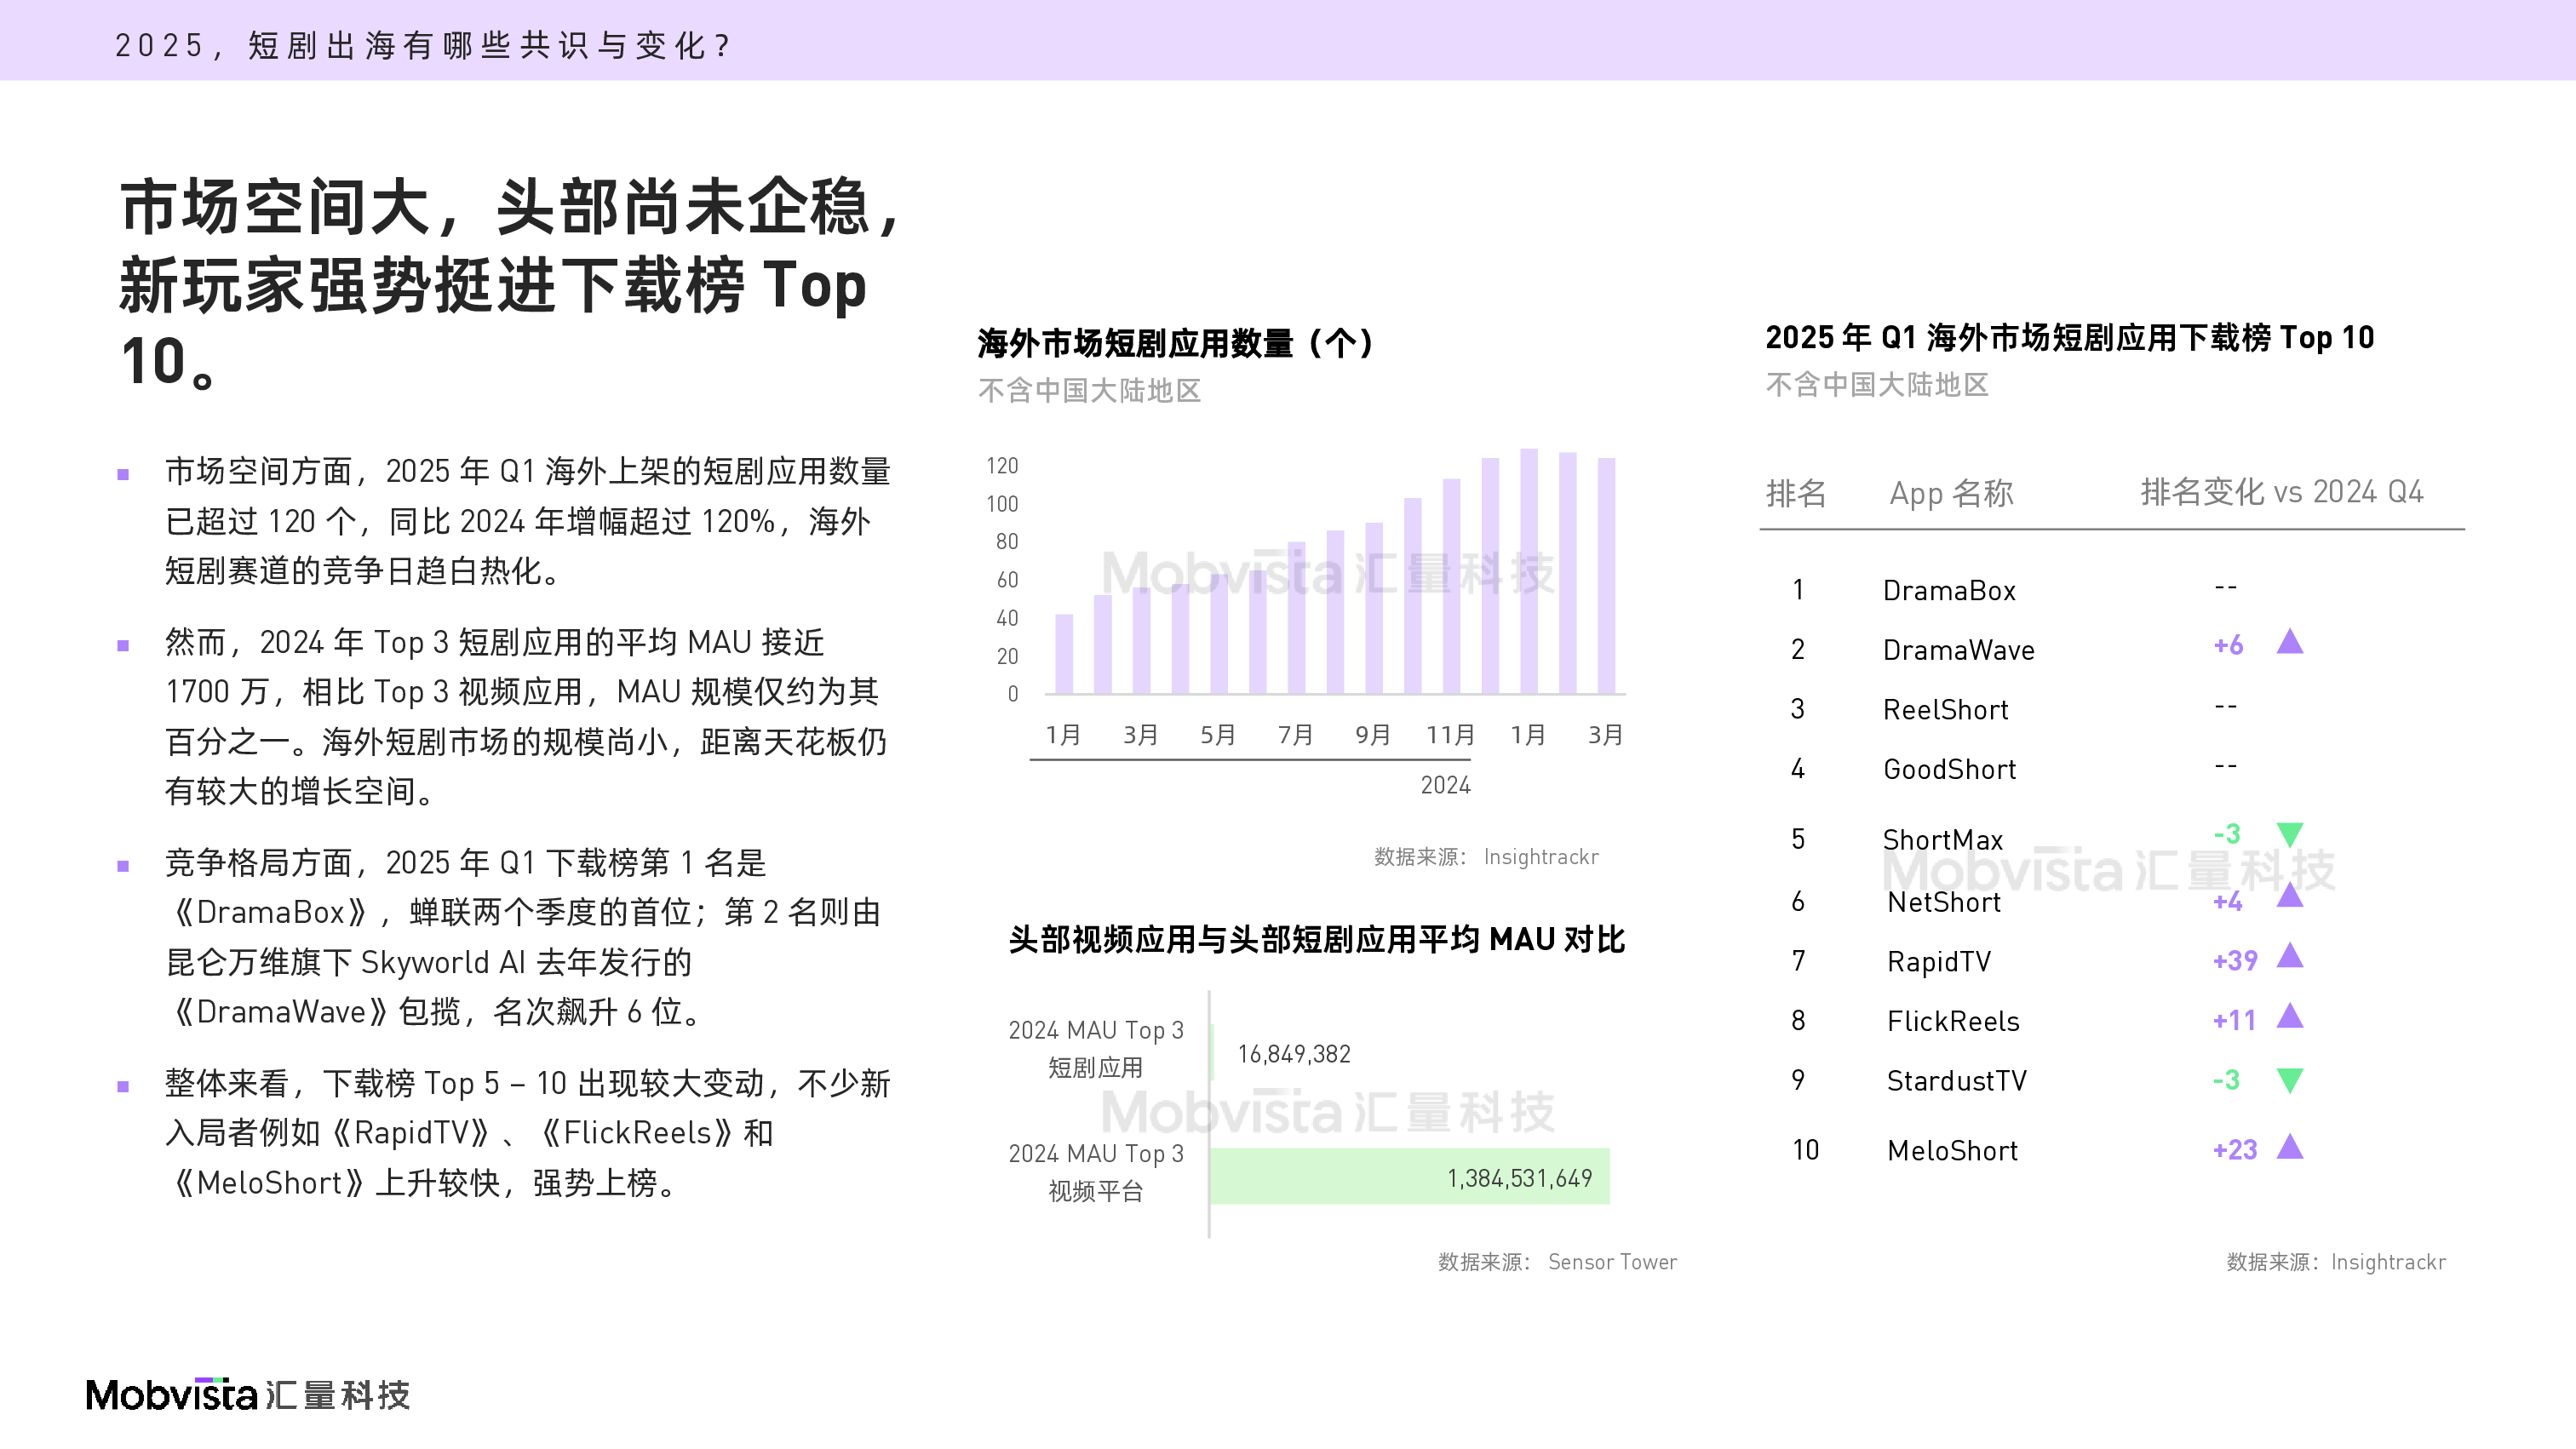
Task: Click the chart title 海外市场短剧应用数量（个）
Action: (x=1176, y=343)
